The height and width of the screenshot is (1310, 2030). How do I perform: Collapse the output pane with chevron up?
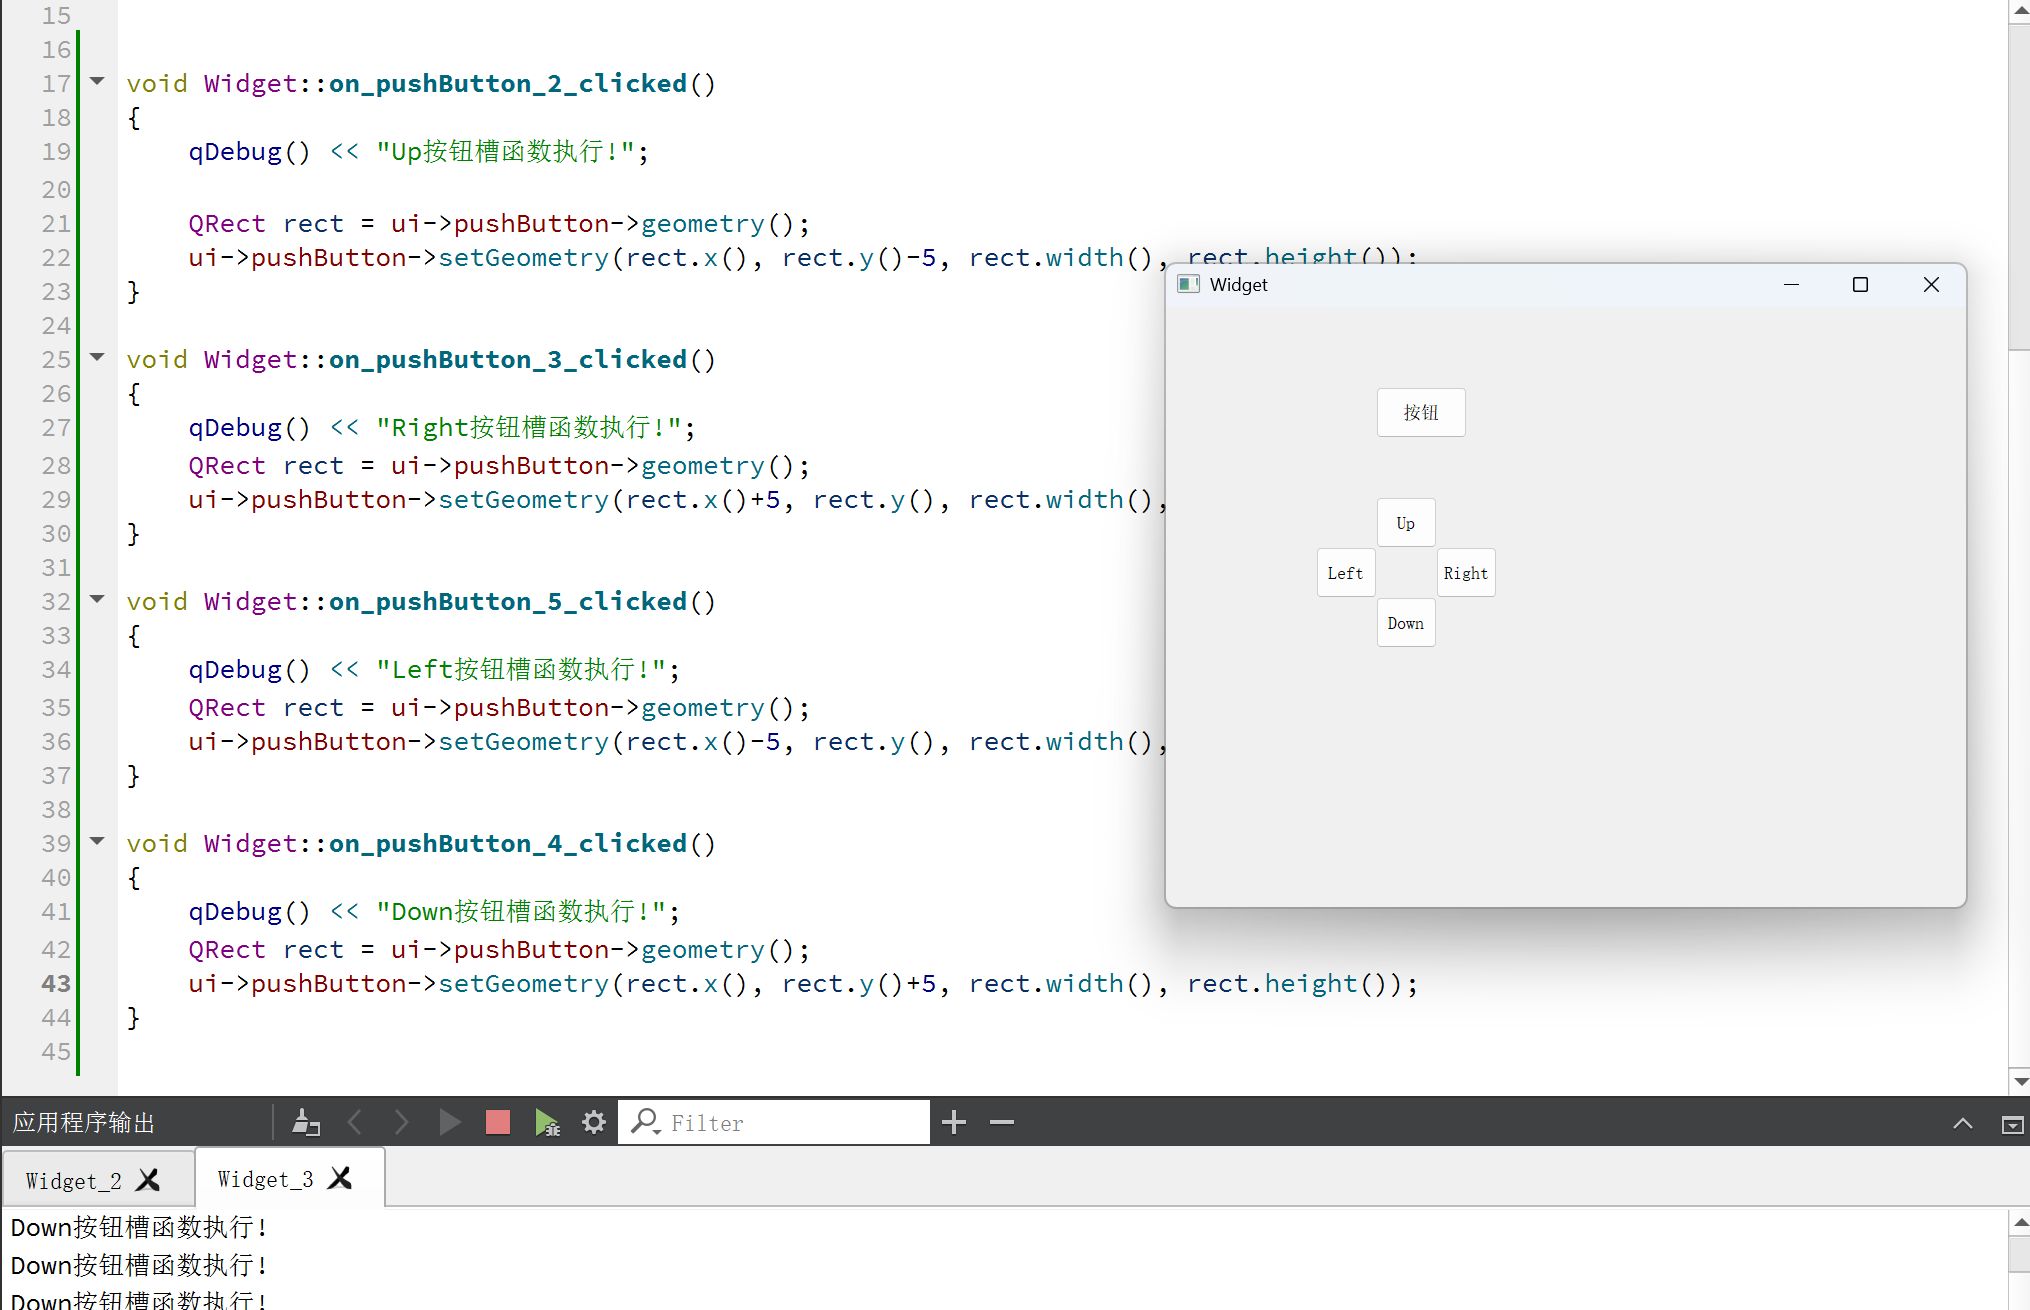(x=1962, y=1123)
